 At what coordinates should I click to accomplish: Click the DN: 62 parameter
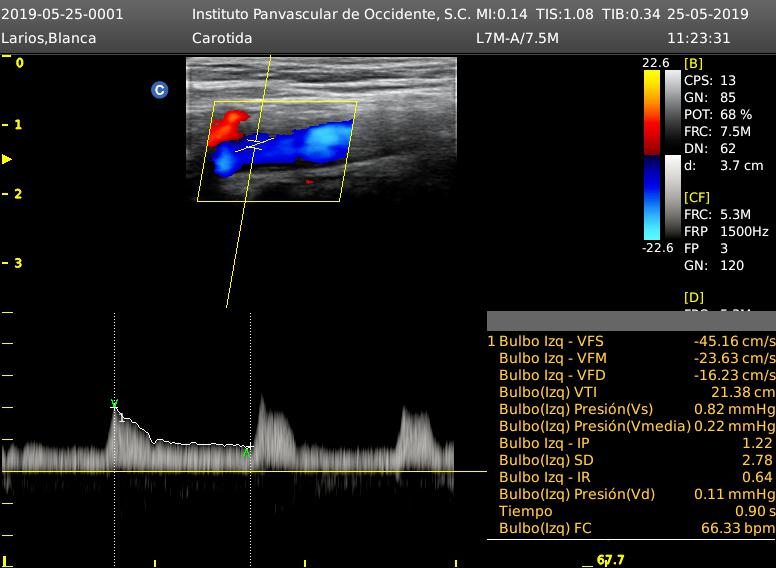[710, 148]
